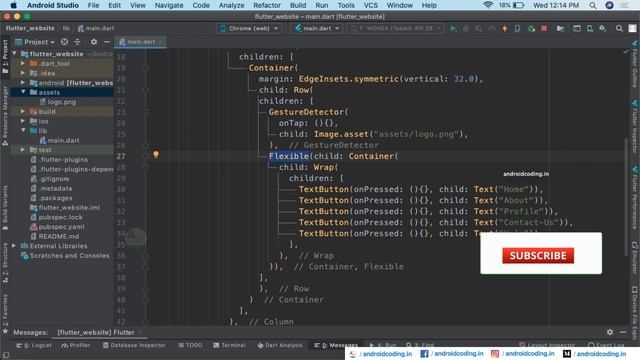The height and width of the screenshot is (360, 640).
Task: Open Project panel settings gear
Action: tap(94, 42)
